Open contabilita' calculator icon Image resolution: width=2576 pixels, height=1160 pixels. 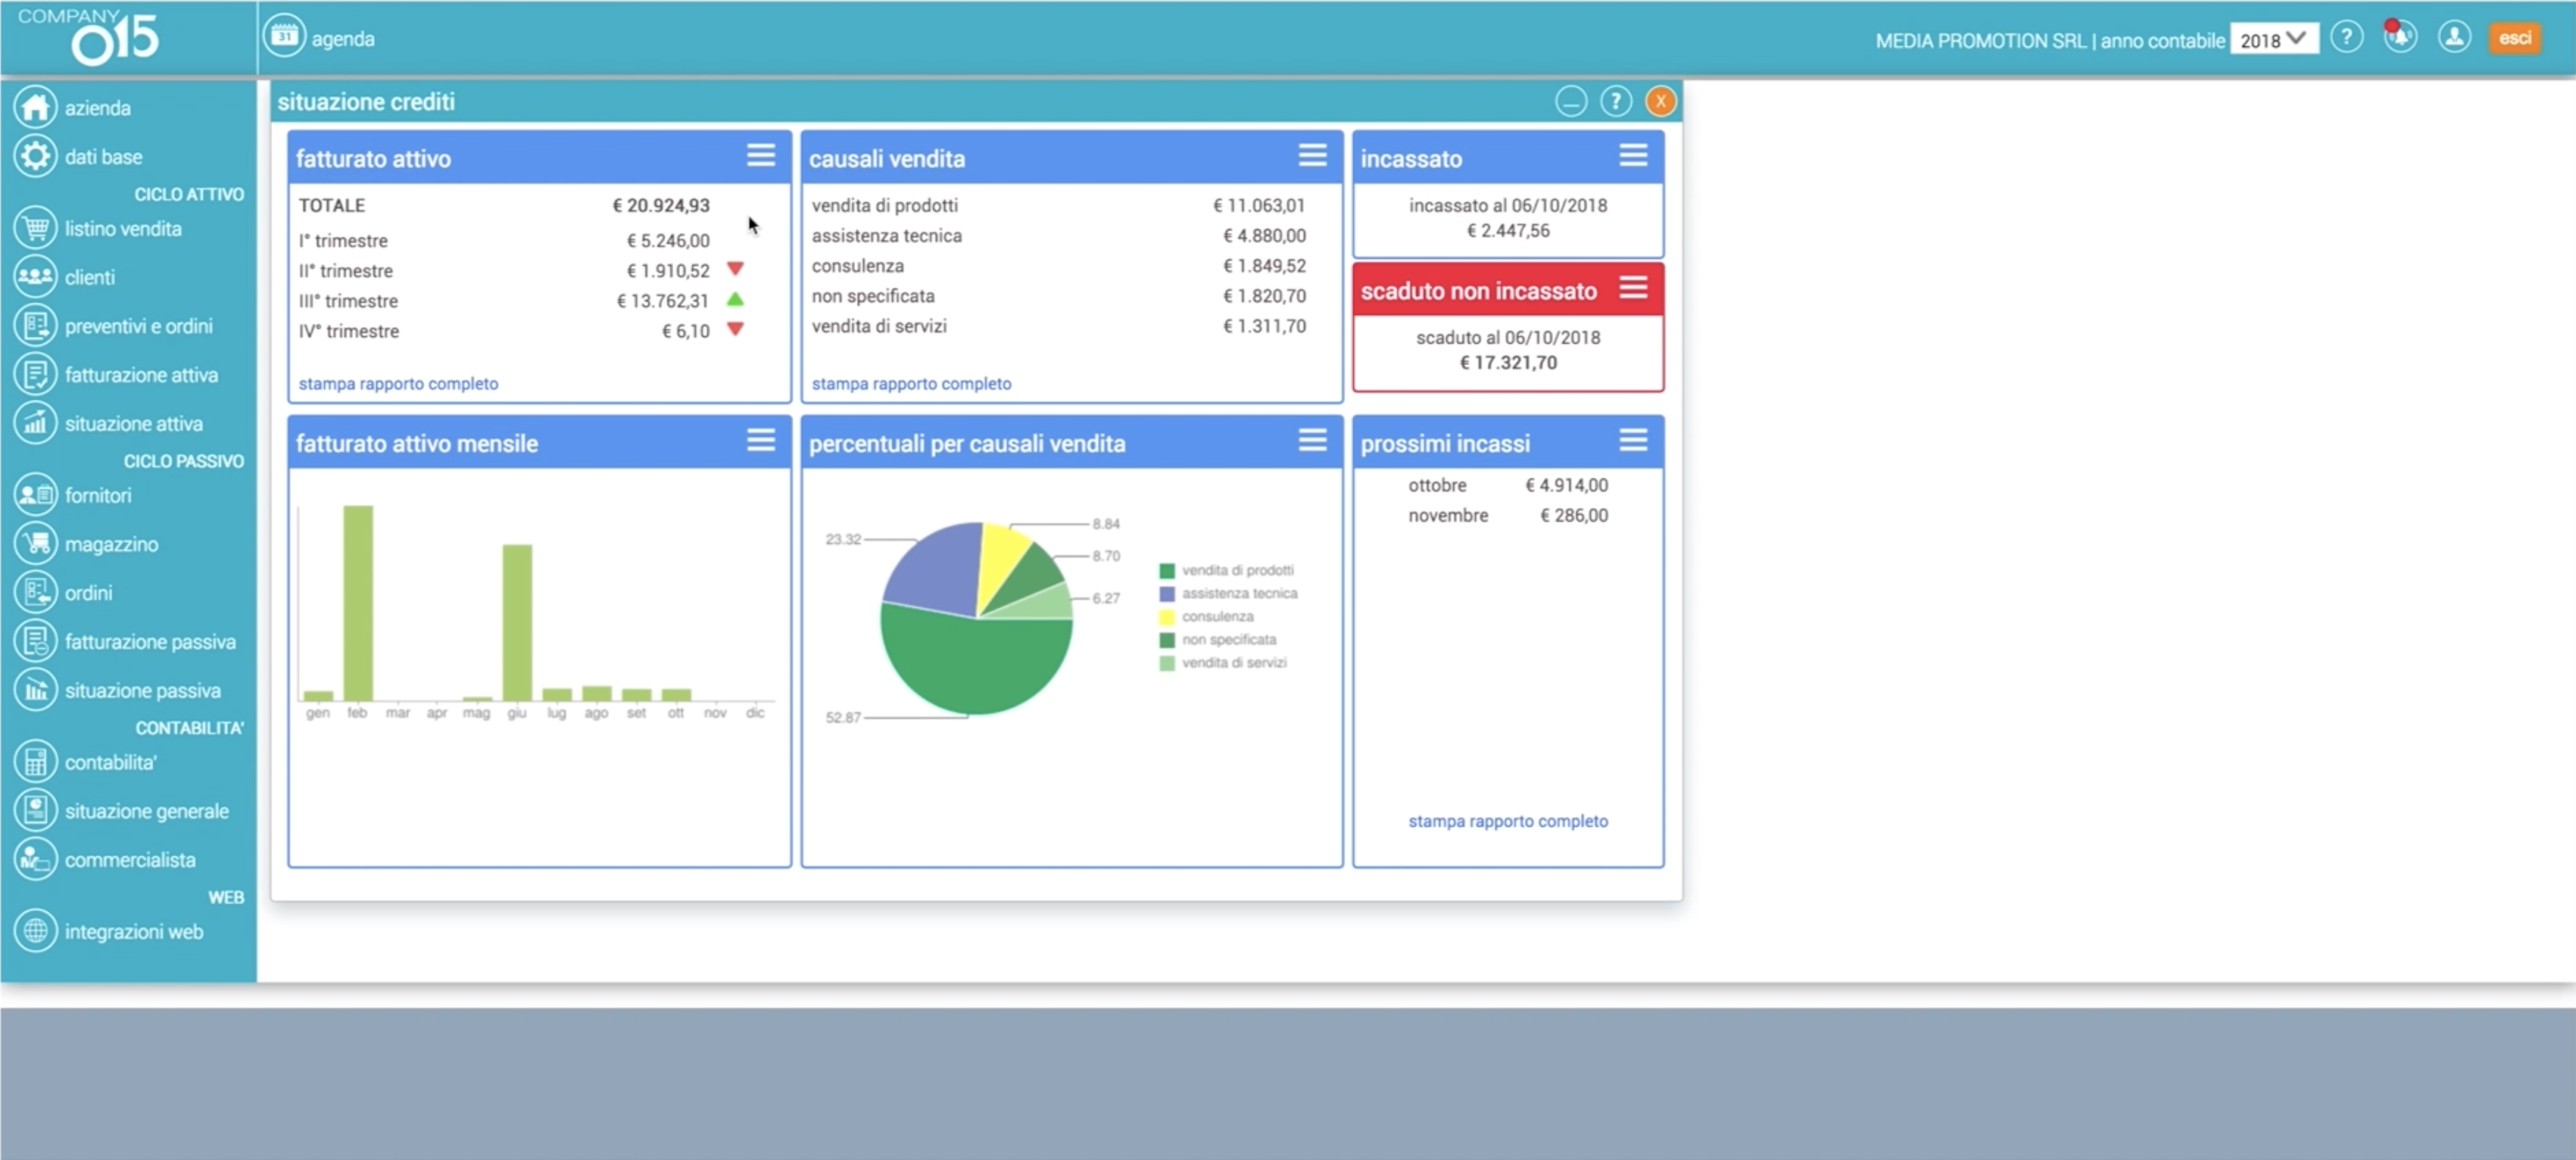click(x=36, y=762)
